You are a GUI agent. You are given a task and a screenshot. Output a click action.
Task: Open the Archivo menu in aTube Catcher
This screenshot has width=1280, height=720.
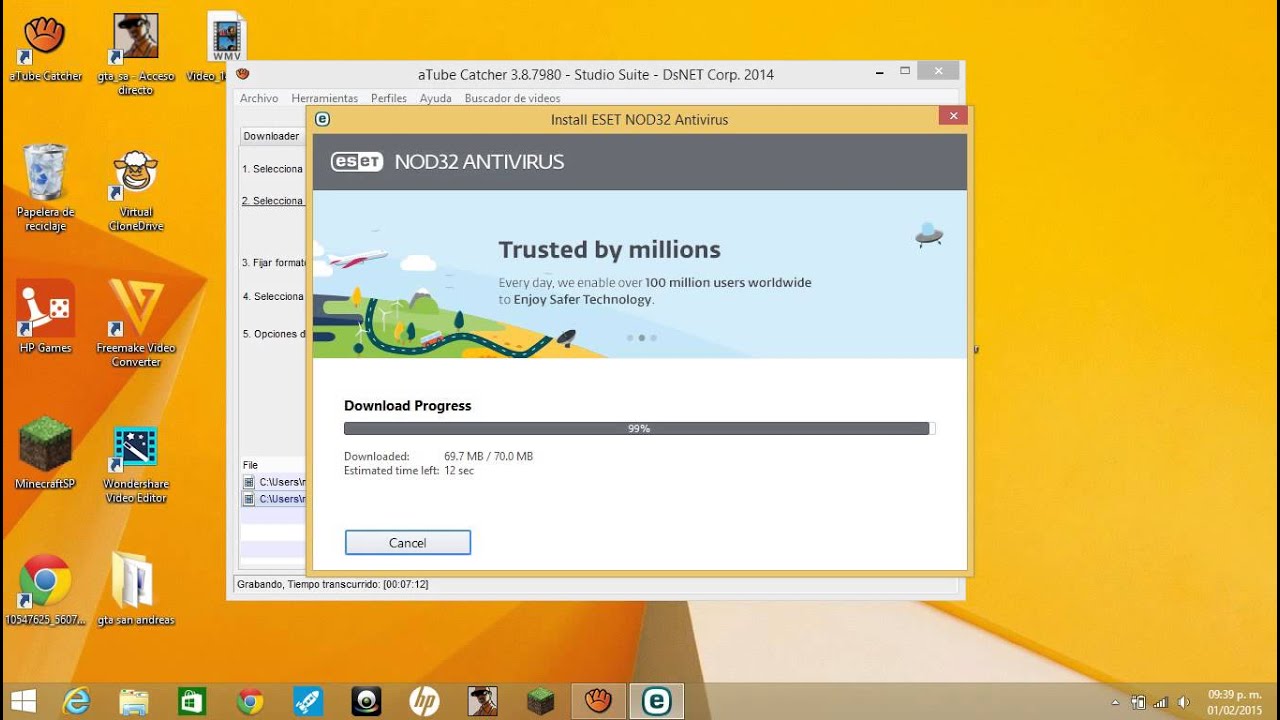pyautogui.click(x=259, y=98)
